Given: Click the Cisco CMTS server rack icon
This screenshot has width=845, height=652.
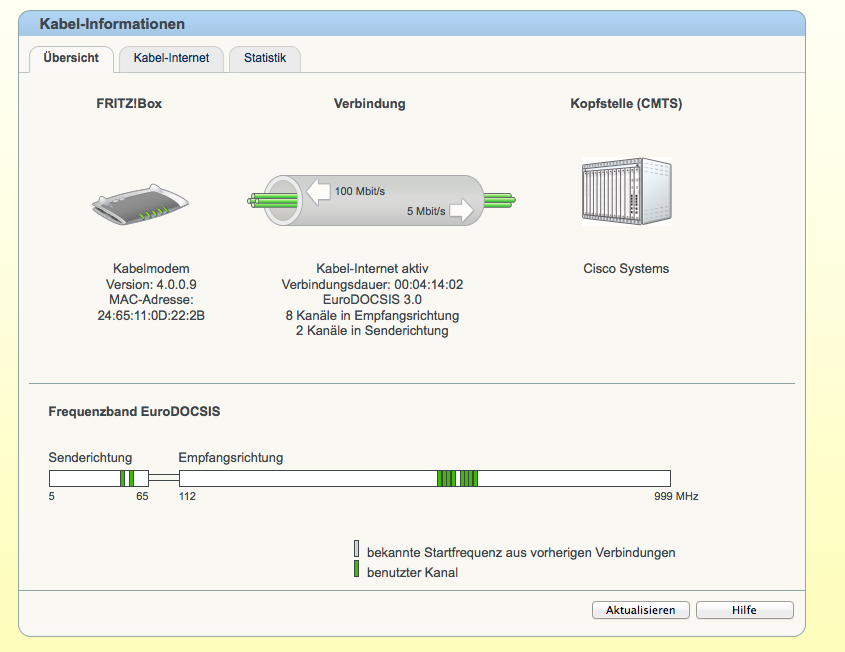Looking at the screenshot, I should click(x=626, y=192).
